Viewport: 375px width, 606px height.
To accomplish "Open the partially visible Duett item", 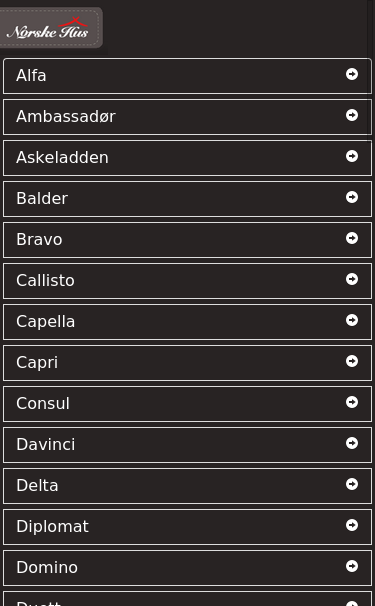I will tap(188, 599).
